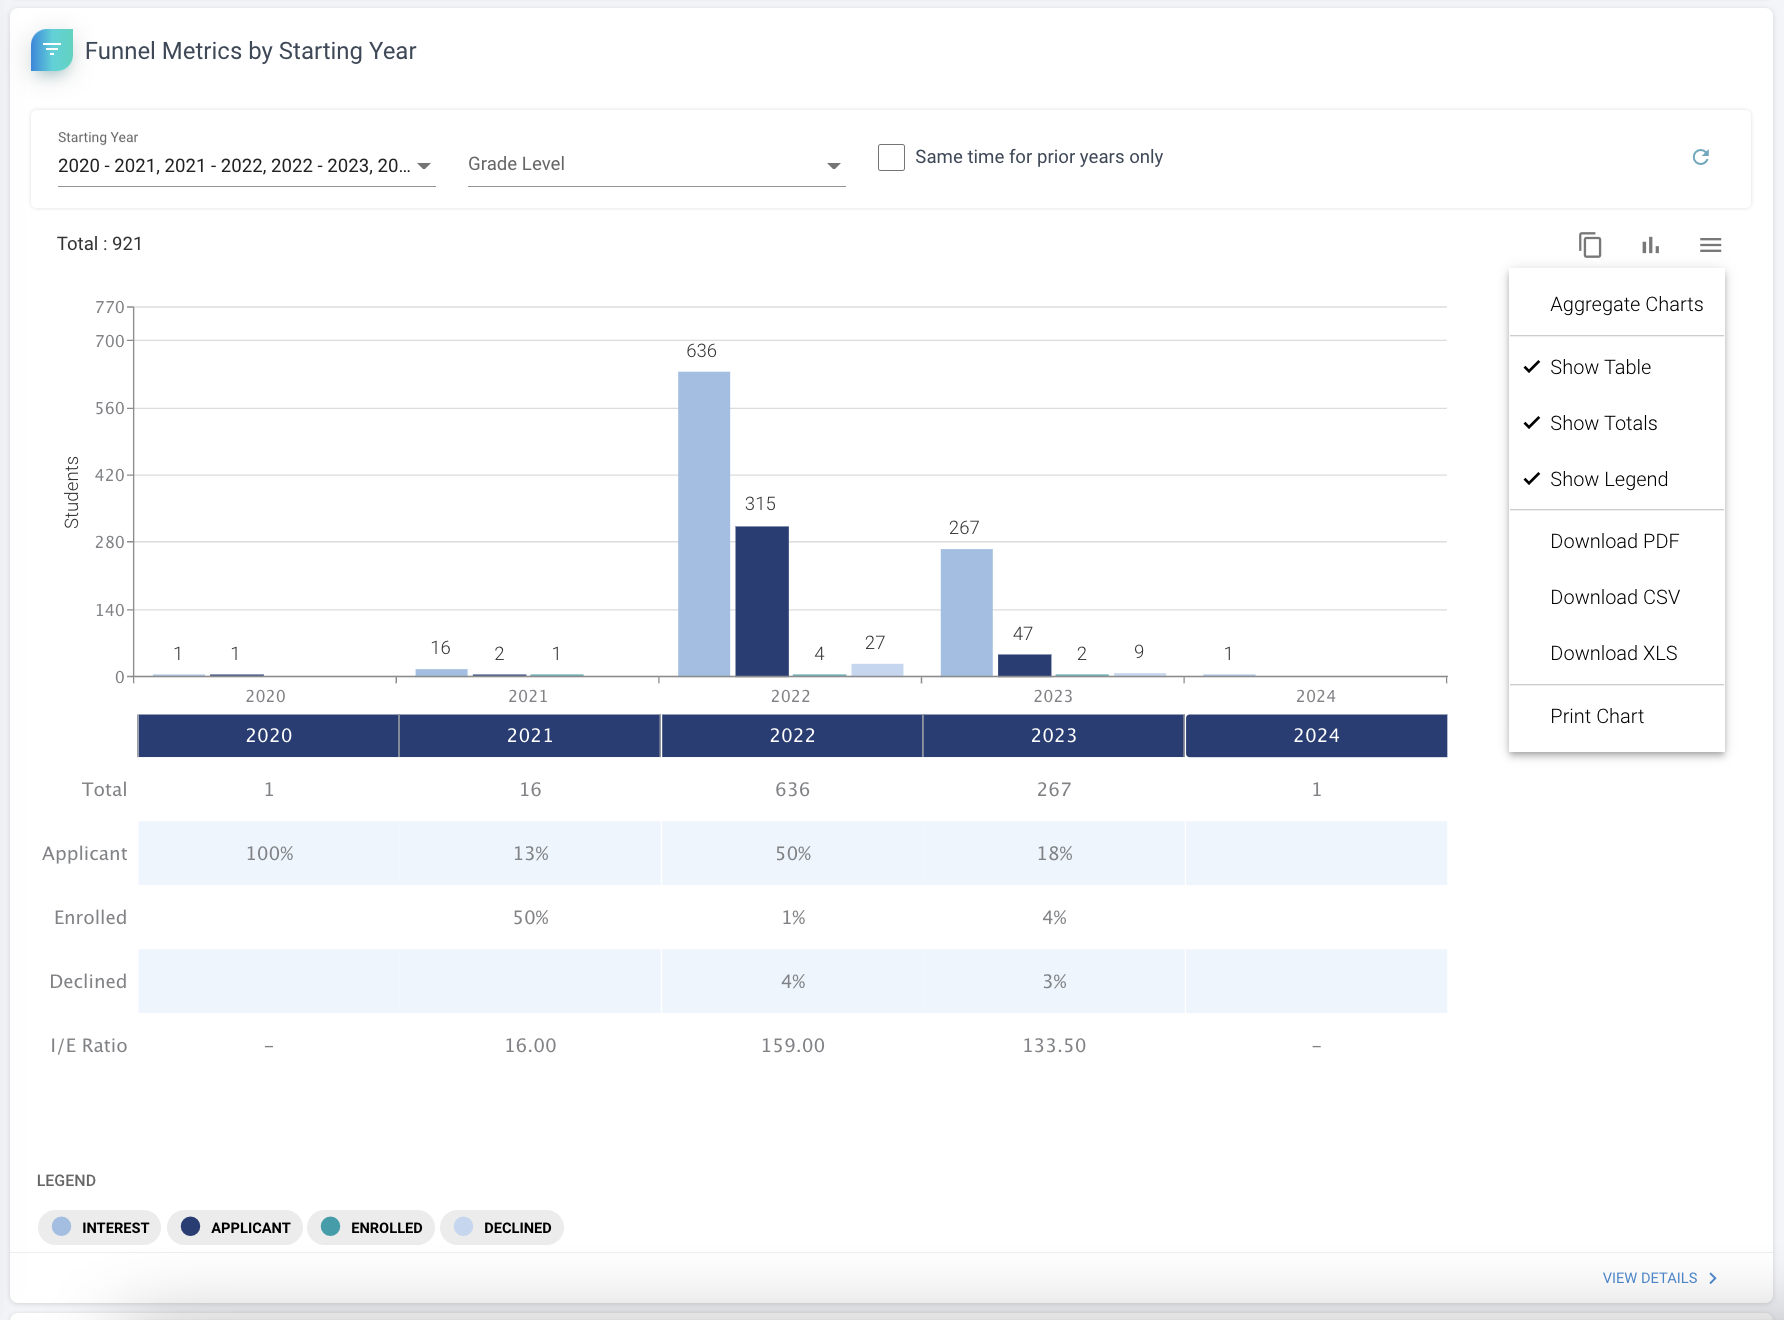Click the 1% Enrolled cell for 2022

click(x=792, y=917)
